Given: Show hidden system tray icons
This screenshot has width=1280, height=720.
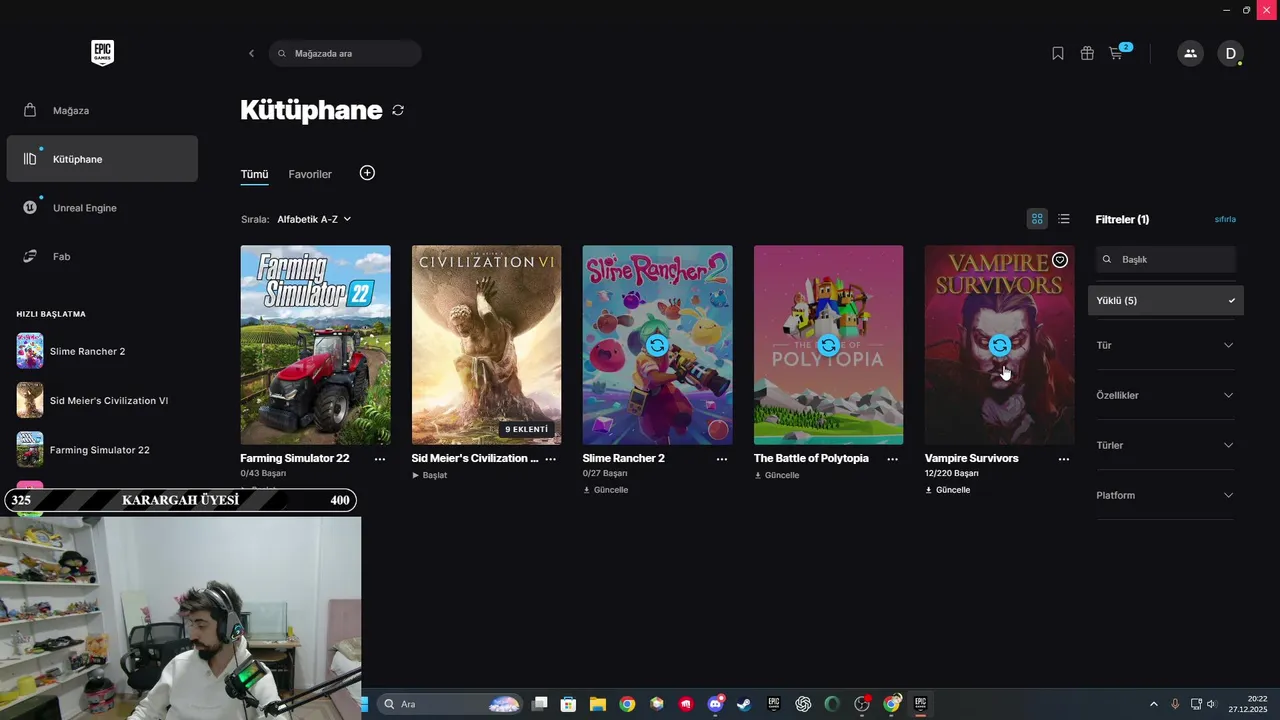Looking at the screenshot, I should 1154,704.
